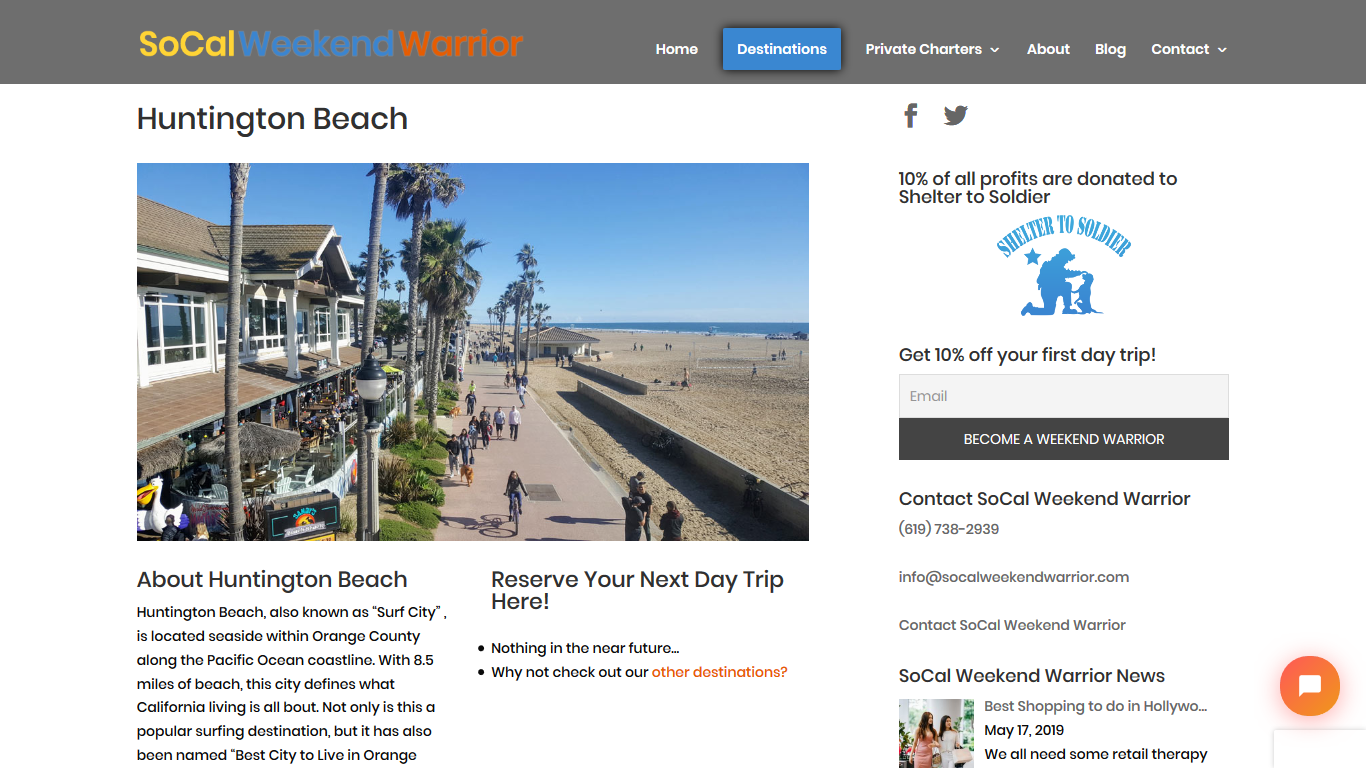Open the 'Contact SoCal Weekend Warrior' grey link
The height and width of the screenshot is (768, 1366).
(1012, 625)
